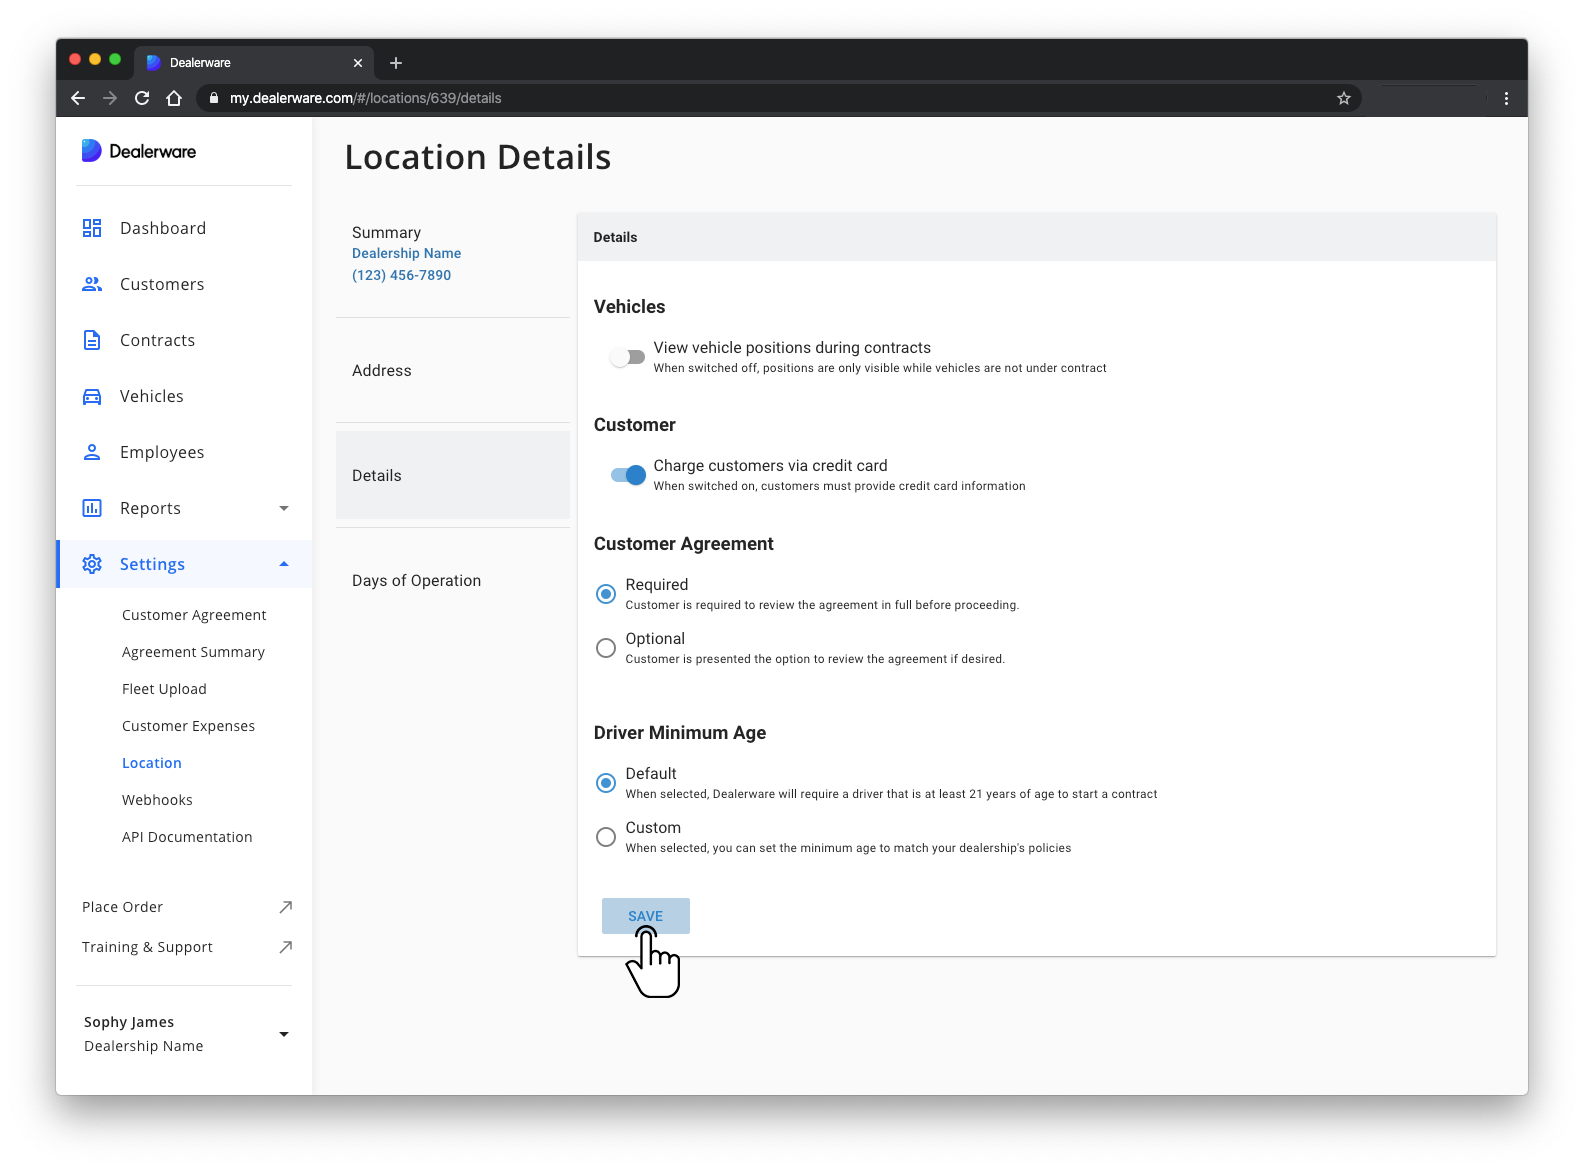
Task: Click the Place Order link
Action: point(122,907)
